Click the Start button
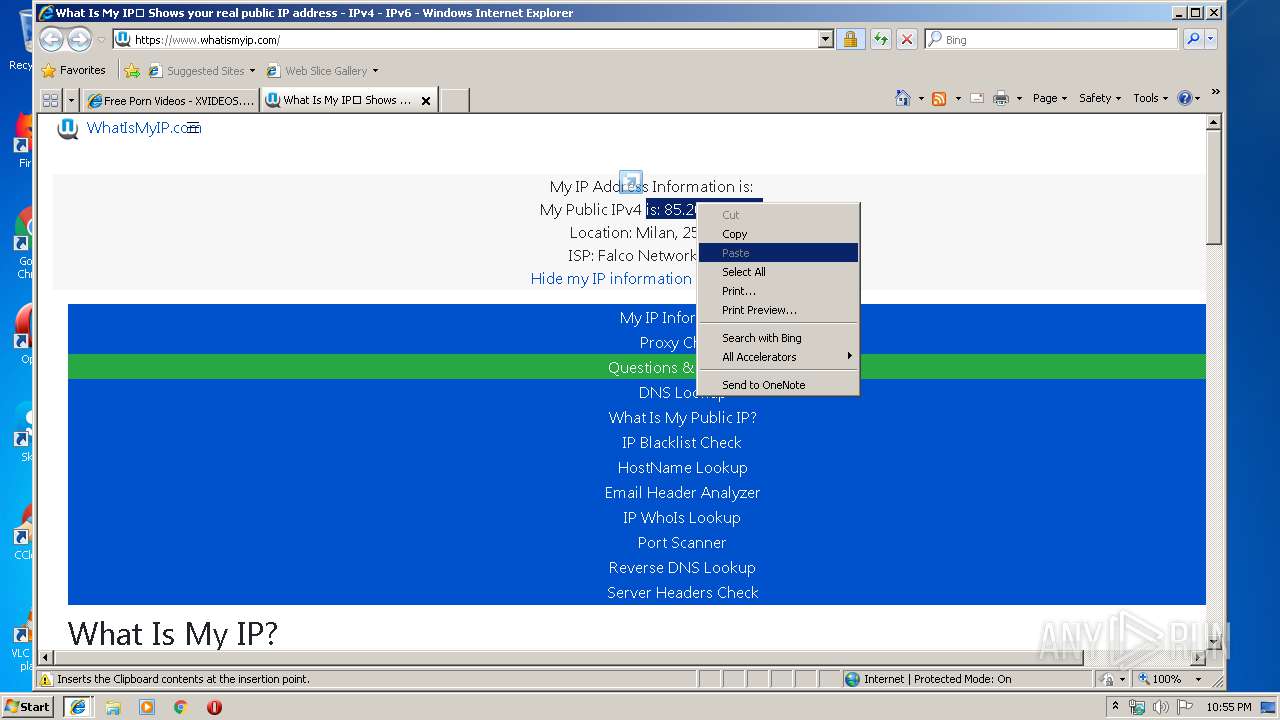 [x=27, y=706]
